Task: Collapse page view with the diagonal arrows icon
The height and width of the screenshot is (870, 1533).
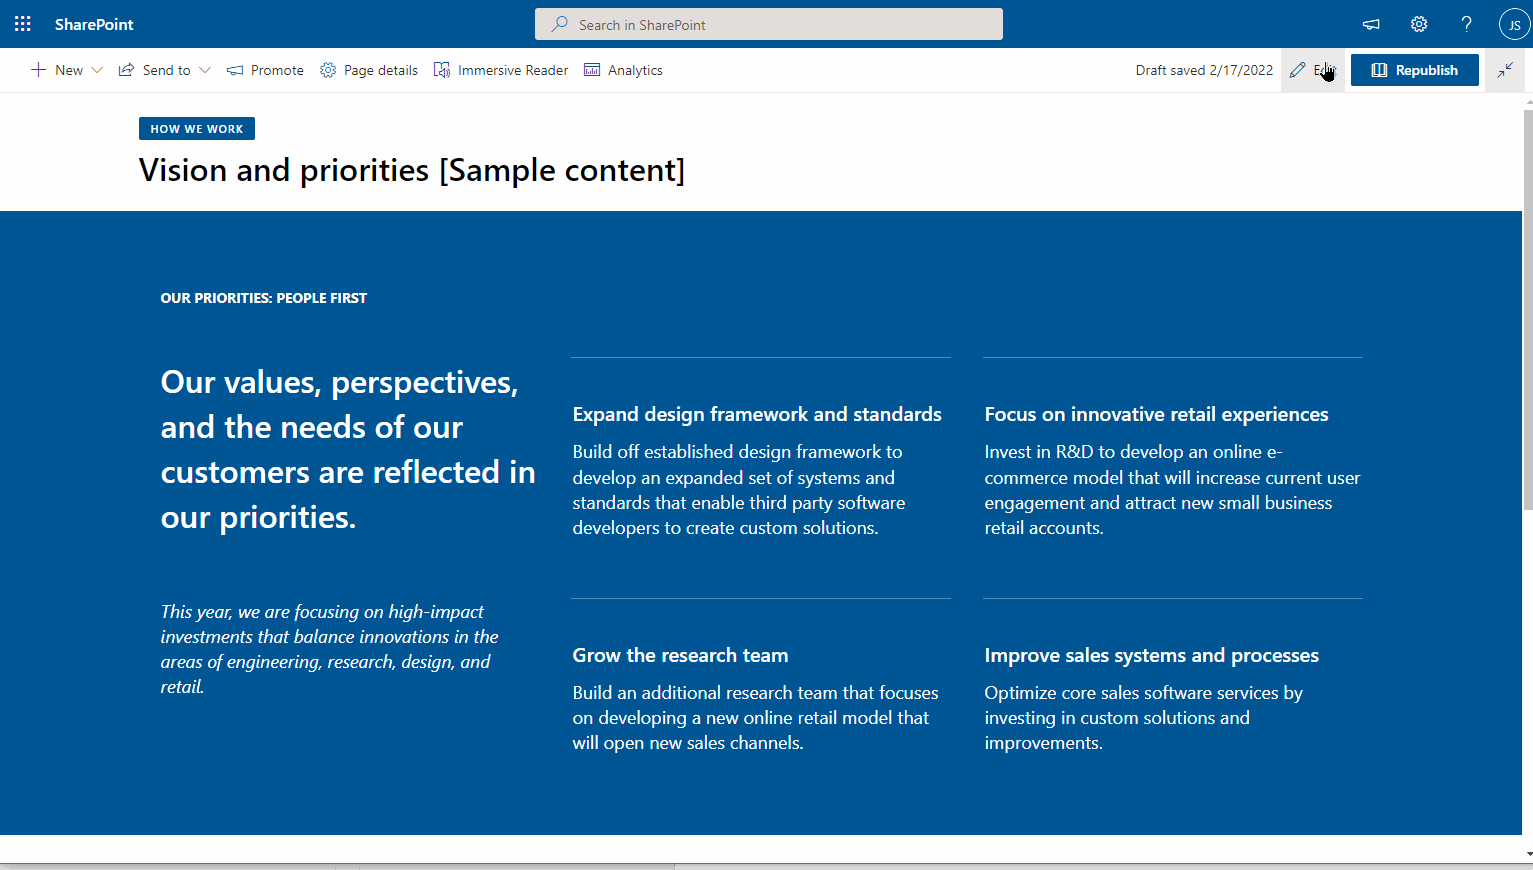Action: pos(1505,69)
